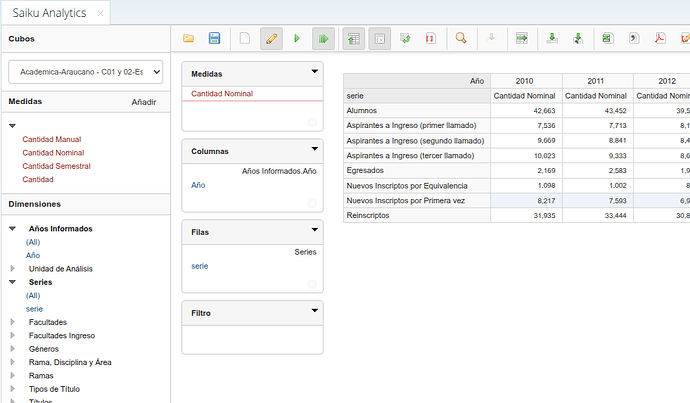
Task: Select the Saiku Analytics tab
Action: click(x=49, y=13)
